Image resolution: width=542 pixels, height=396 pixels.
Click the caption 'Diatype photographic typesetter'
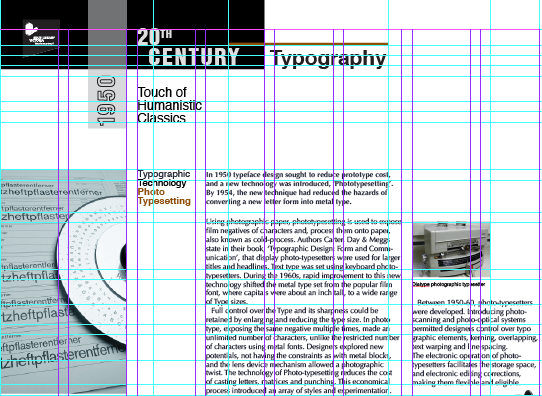click(449, 284)
